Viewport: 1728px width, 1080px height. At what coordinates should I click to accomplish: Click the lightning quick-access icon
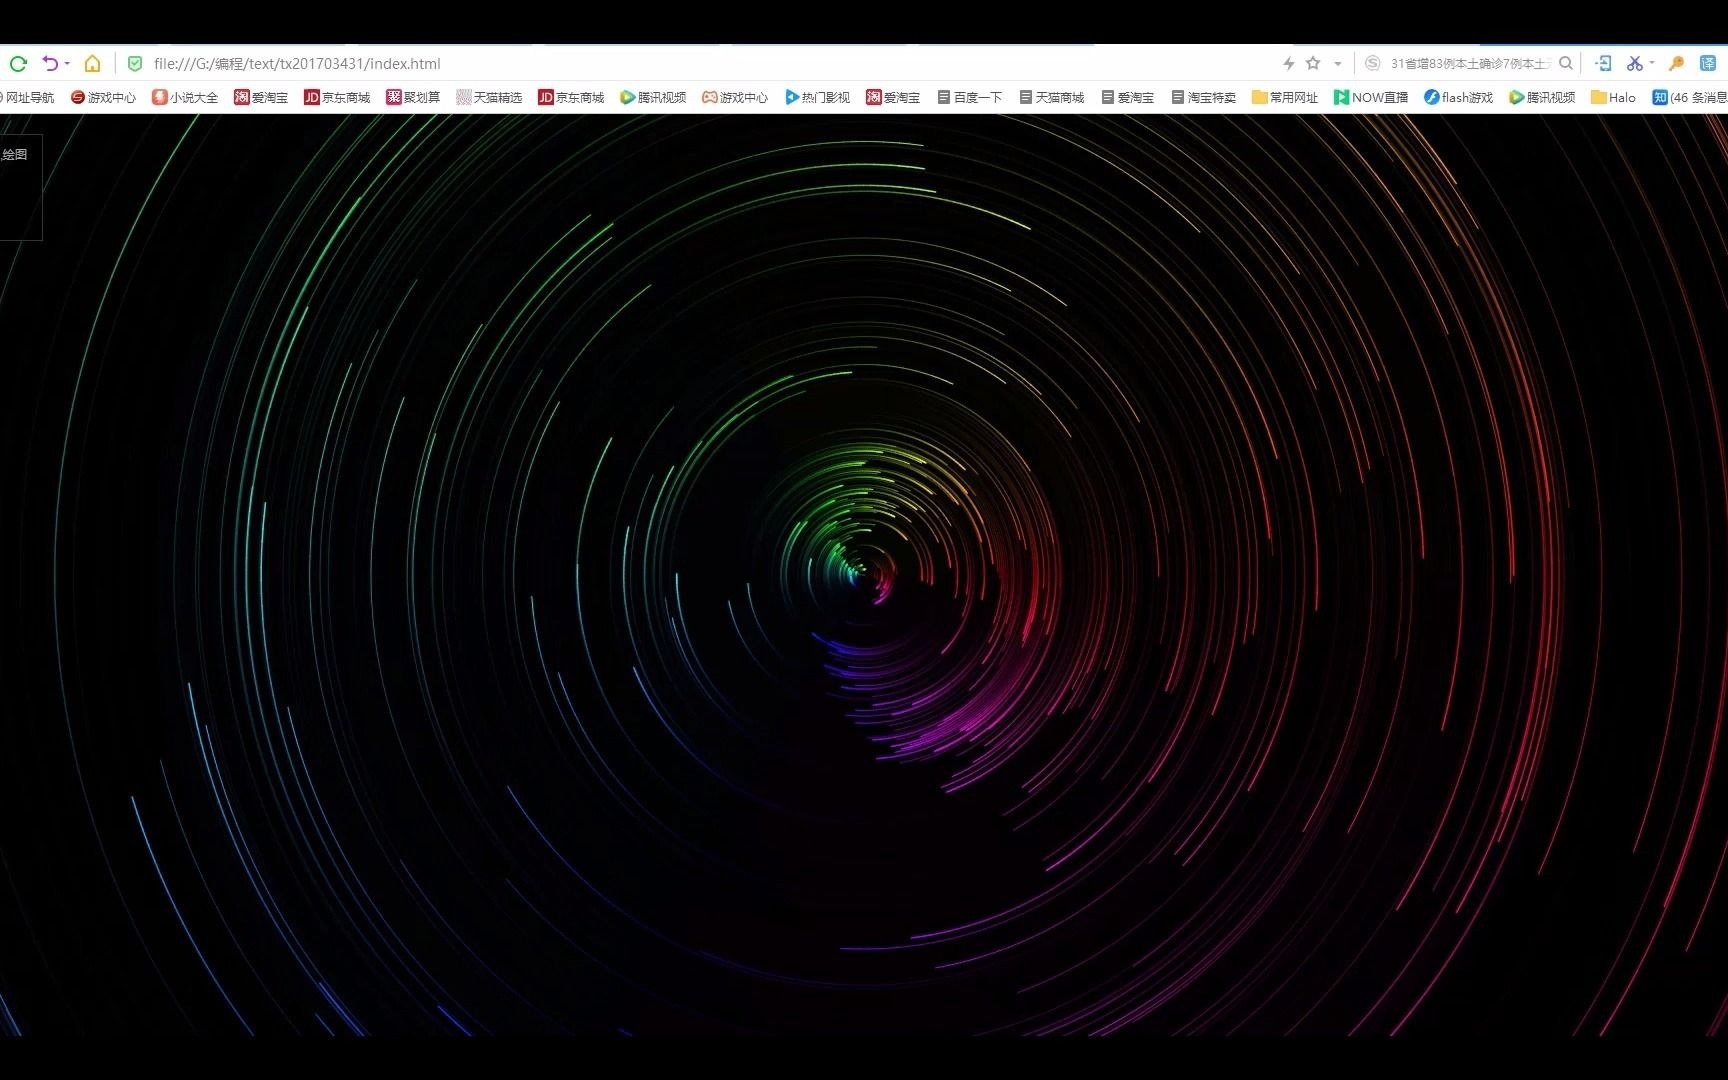pos(1288,63)
